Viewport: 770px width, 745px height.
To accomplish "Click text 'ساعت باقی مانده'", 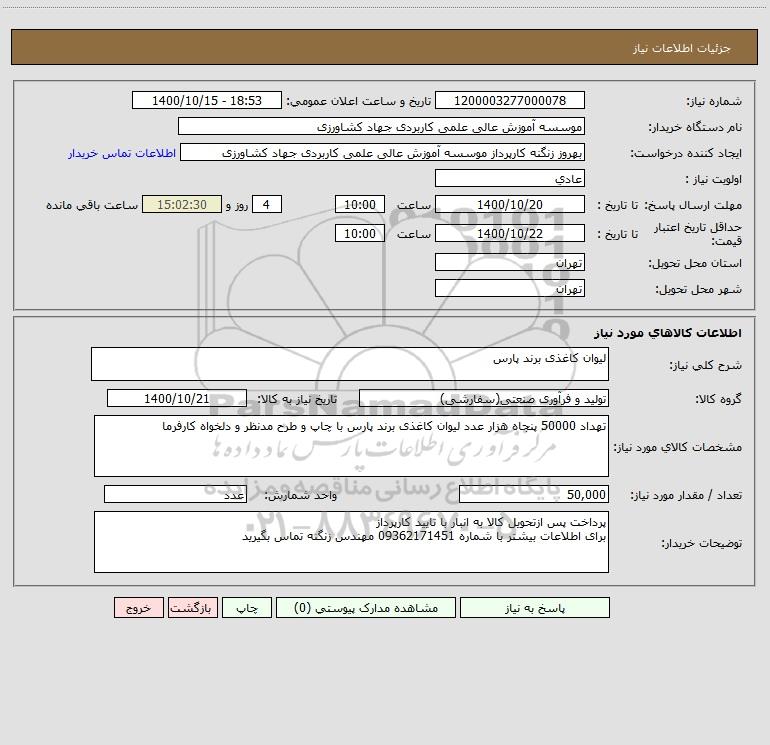I will click(x=92, y=205).
